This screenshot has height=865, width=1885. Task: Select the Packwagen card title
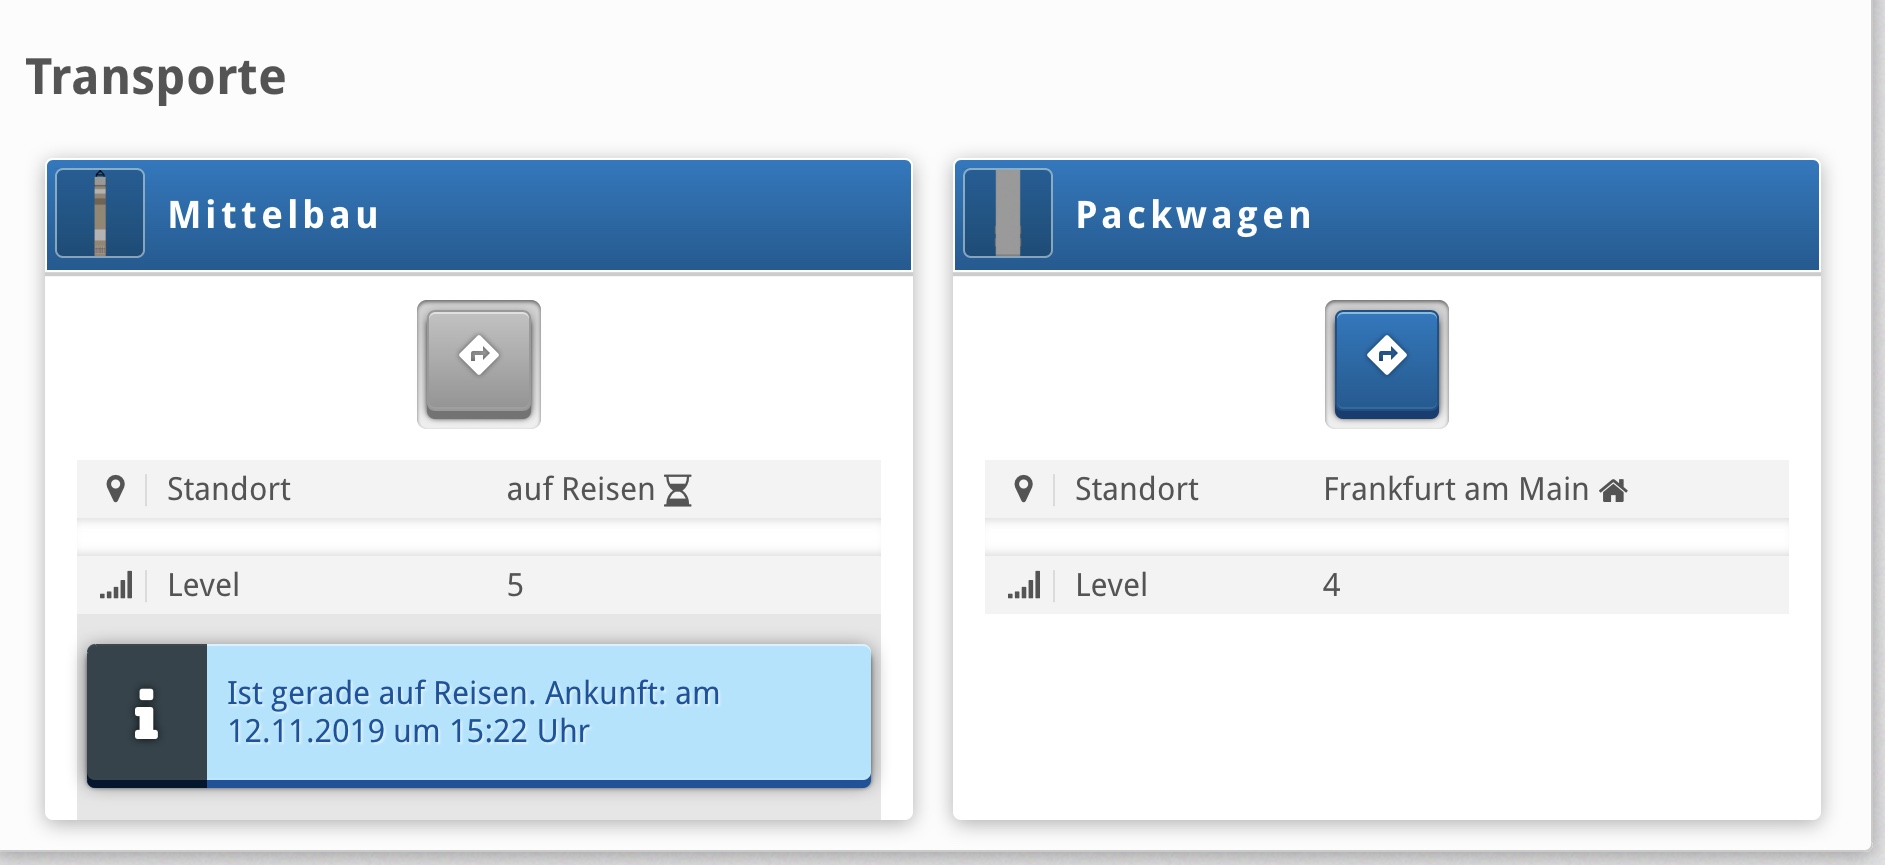click(x=1194, y=215)
